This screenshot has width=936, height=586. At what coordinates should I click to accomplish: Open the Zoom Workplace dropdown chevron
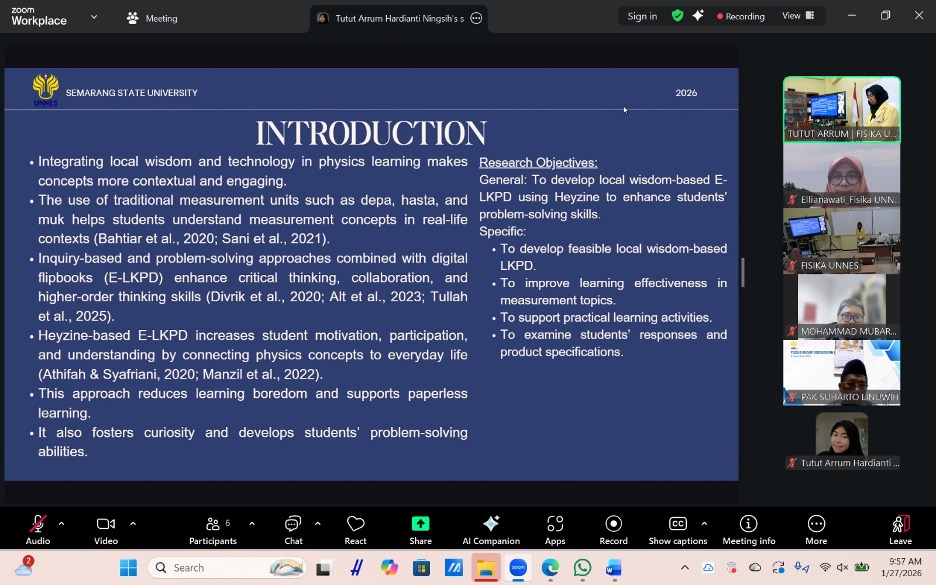point(94,17)
